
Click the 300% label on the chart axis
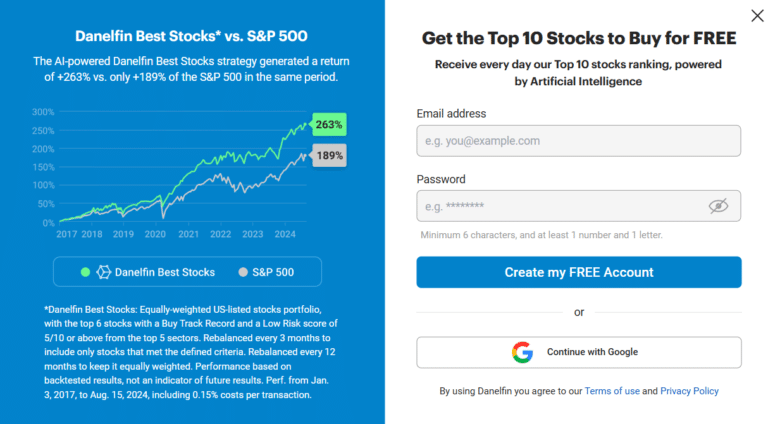click(42, 112)
